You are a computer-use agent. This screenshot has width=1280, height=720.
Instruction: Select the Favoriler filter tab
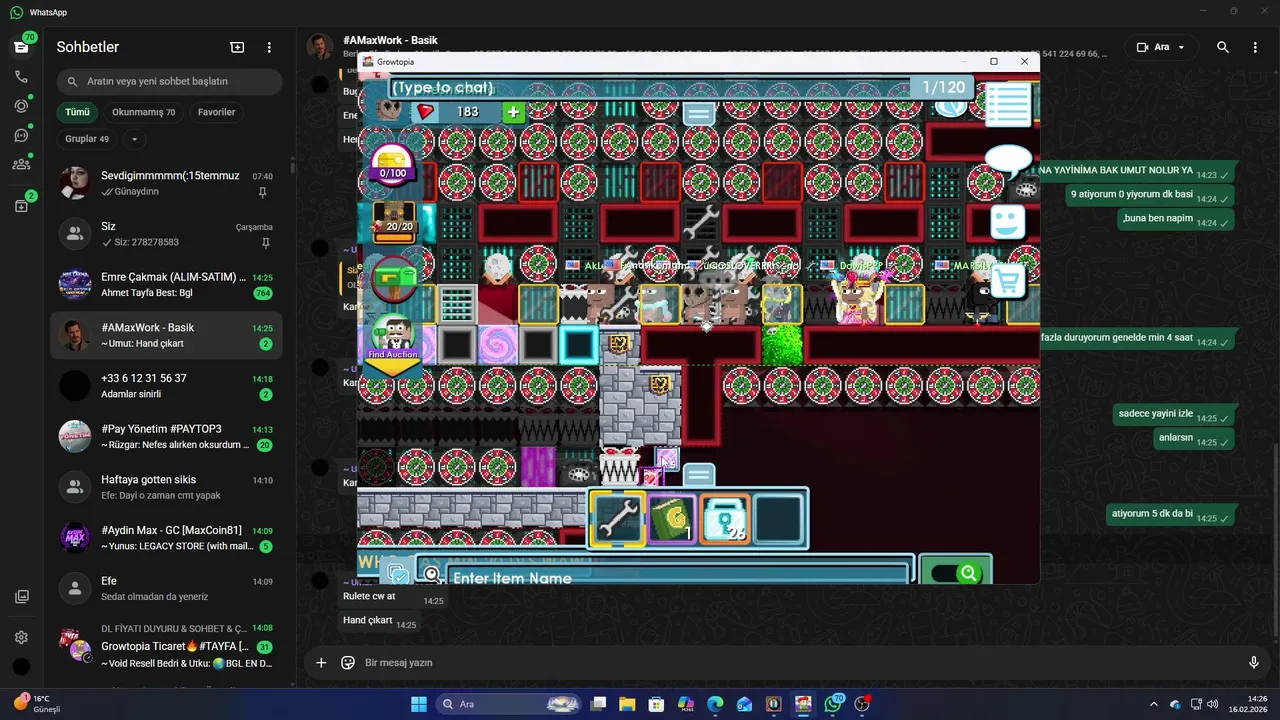[x=217, y=112]
